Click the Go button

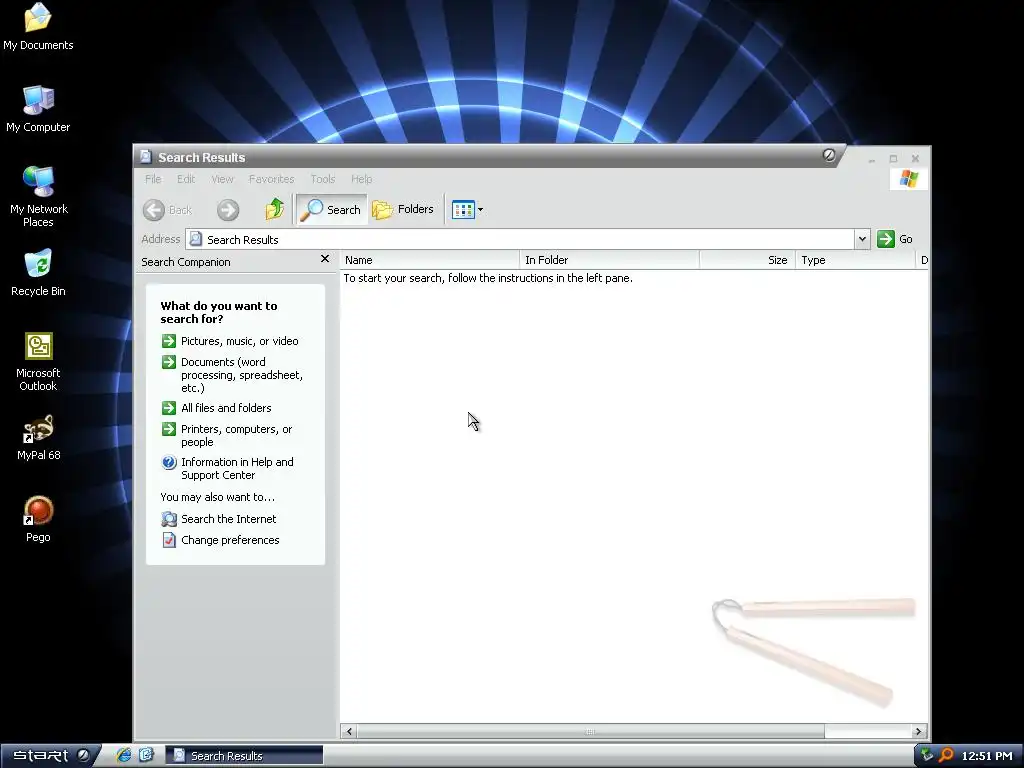tap(895, 239)
